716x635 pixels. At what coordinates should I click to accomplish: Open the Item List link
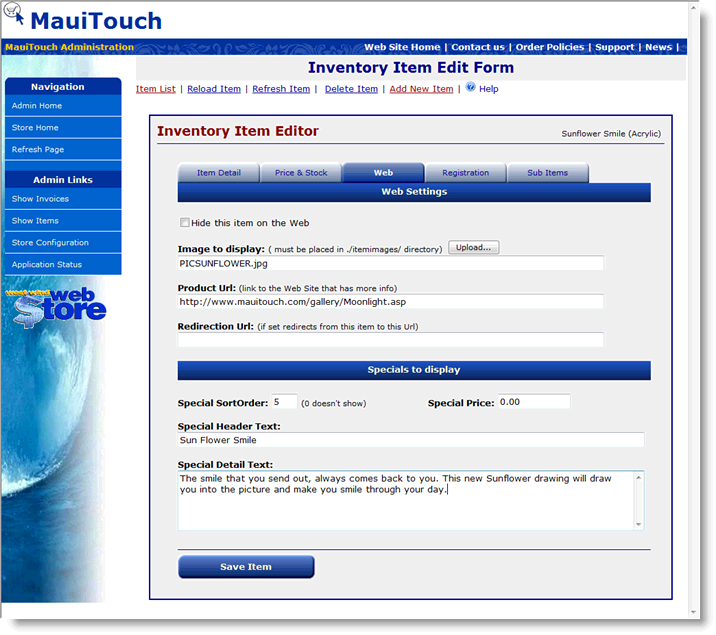pos(156,89)
